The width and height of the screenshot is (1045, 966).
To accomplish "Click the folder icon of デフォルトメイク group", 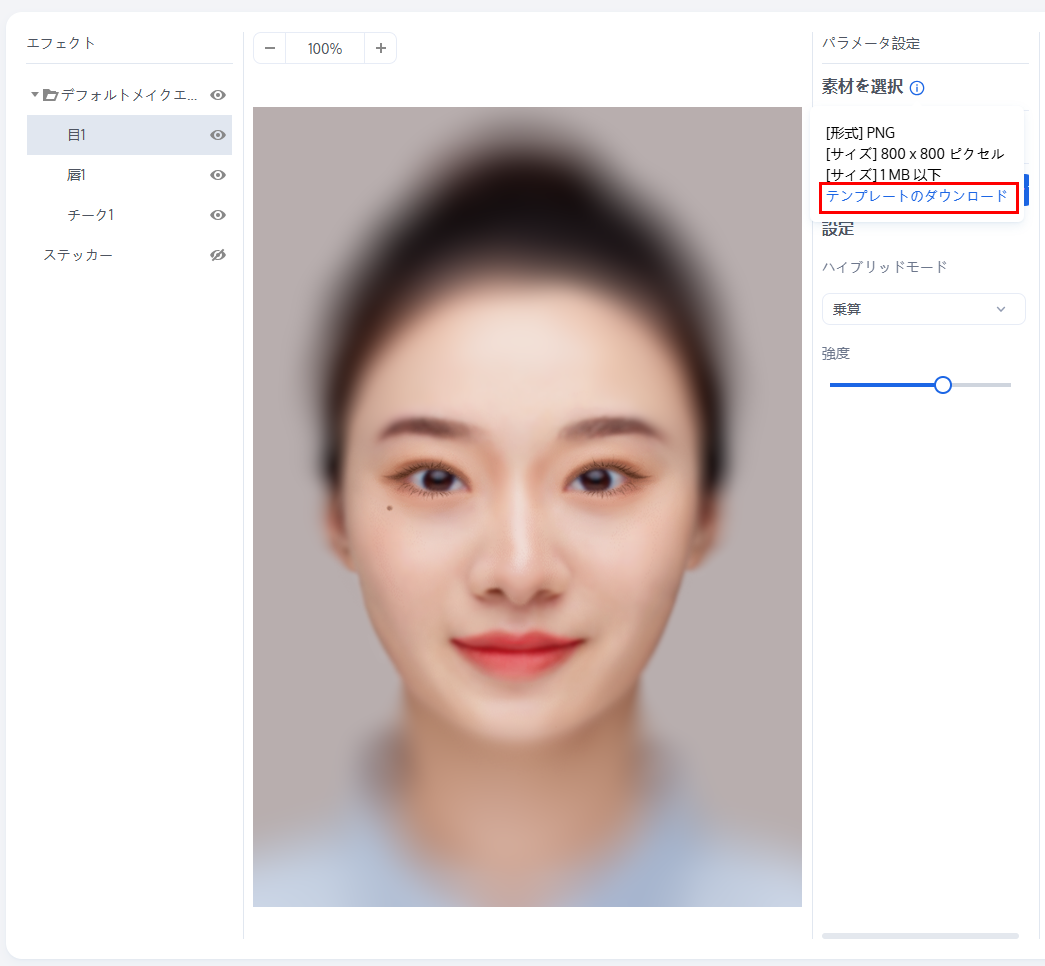I will pos(50,95).
